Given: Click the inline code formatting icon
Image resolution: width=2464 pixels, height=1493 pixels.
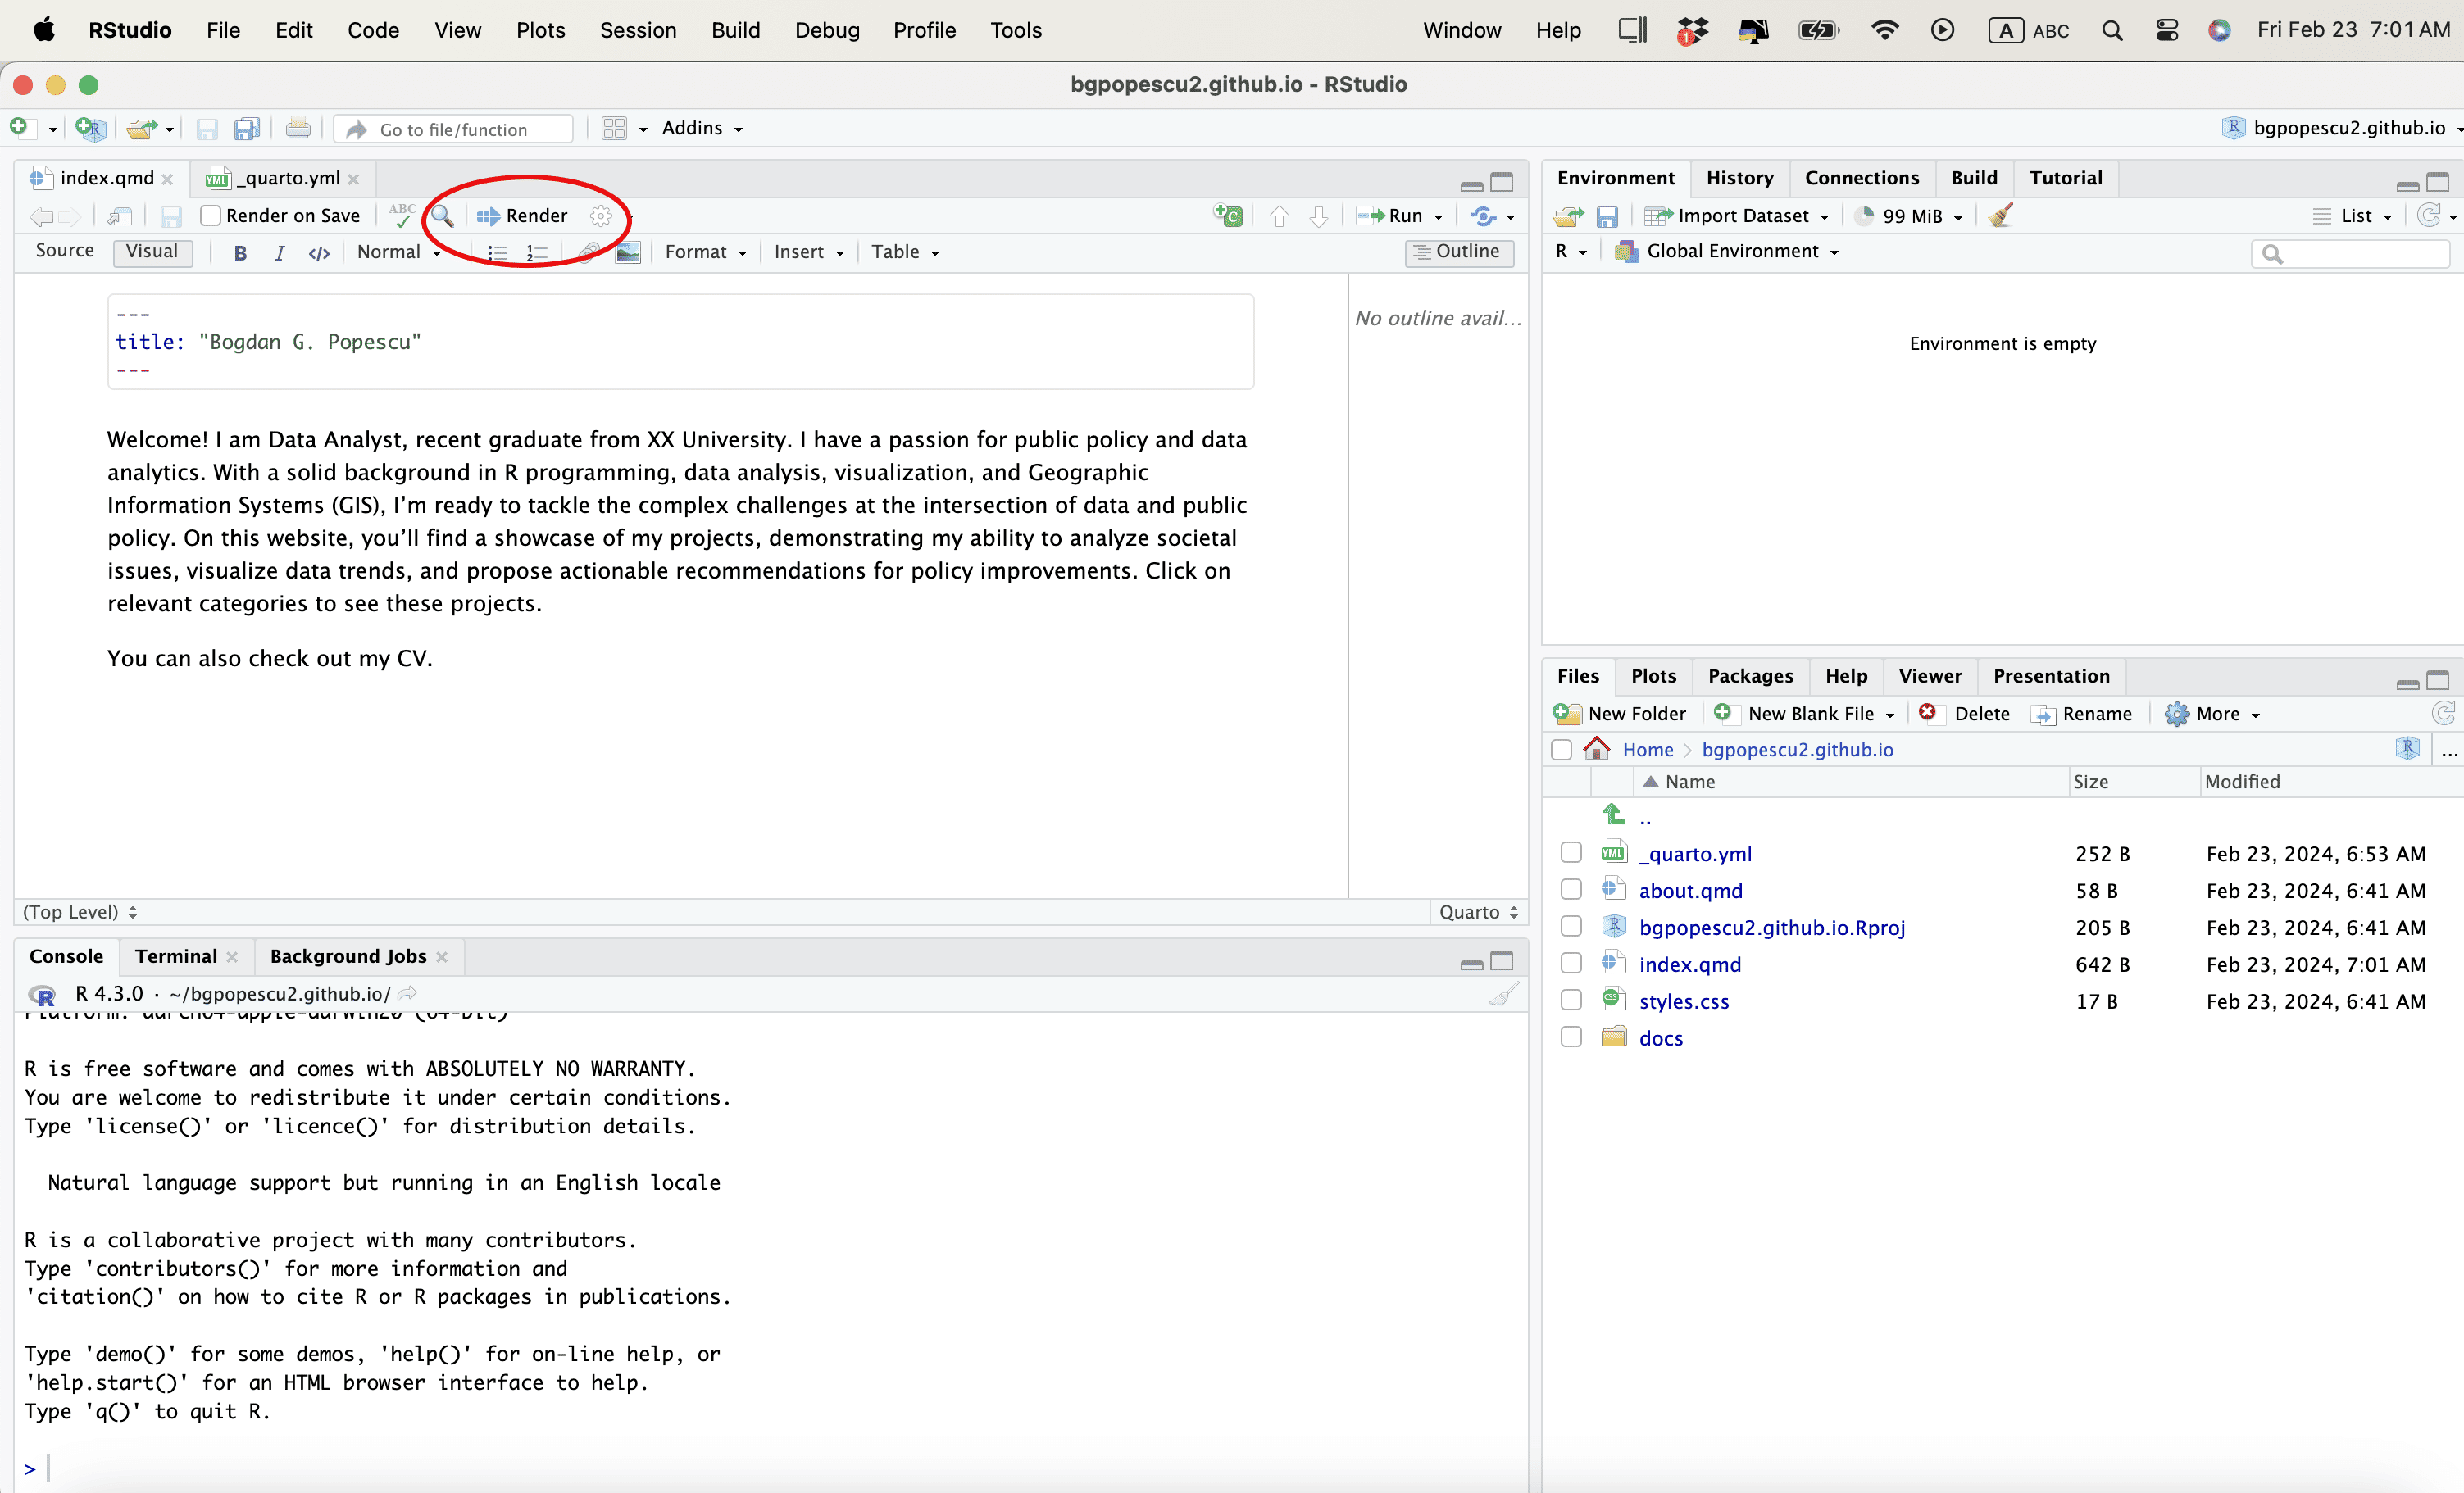Looking at the screenshot, I should 319,253.
